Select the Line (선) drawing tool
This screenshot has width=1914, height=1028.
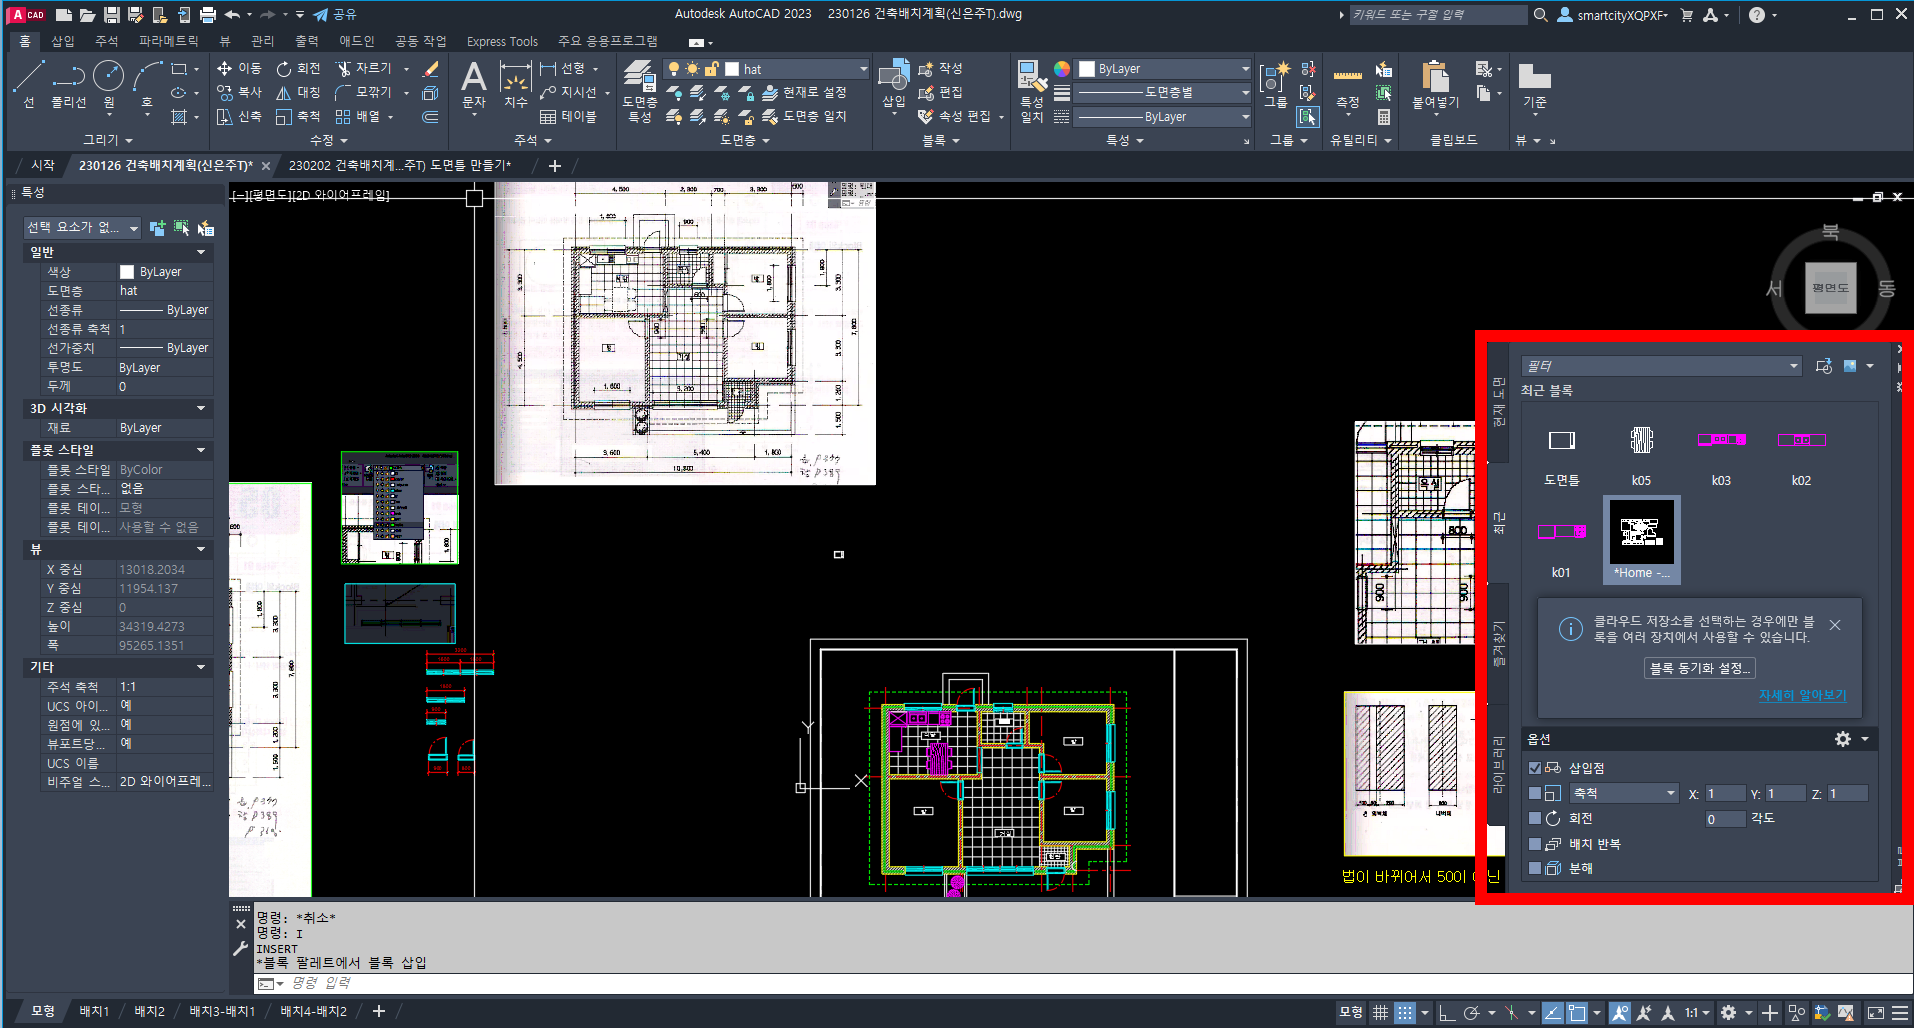click(x=28, y=84)
